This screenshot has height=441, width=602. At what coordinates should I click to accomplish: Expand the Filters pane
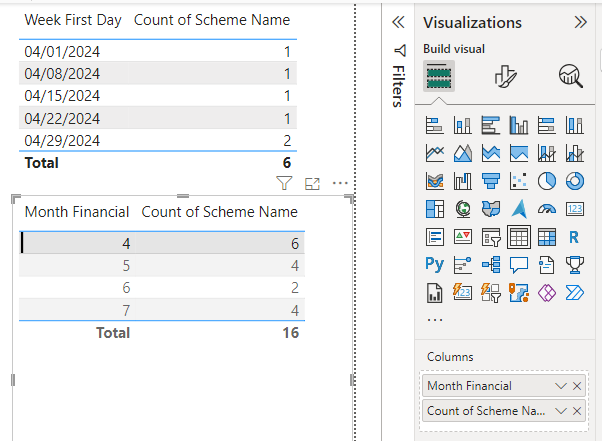pos(398,22)
